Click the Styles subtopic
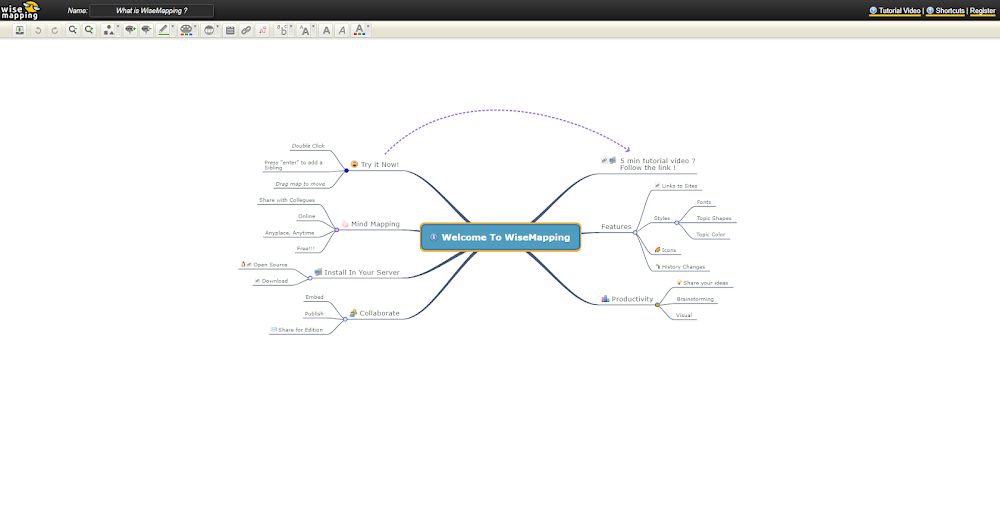 pos(662,219)
